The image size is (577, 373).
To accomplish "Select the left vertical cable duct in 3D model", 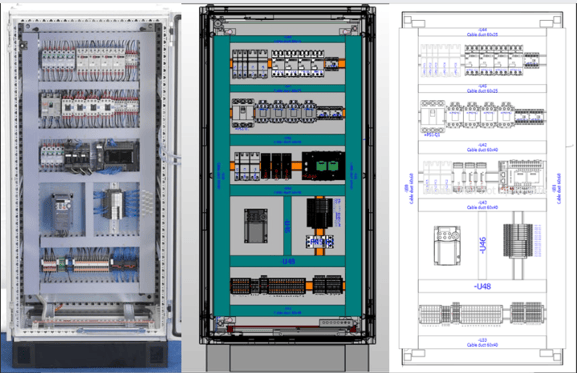I will coord(222,176).
